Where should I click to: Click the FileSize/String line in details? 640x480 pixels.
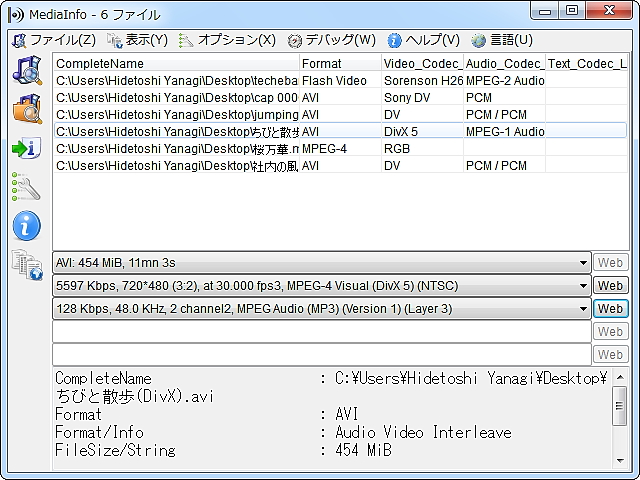224,450
